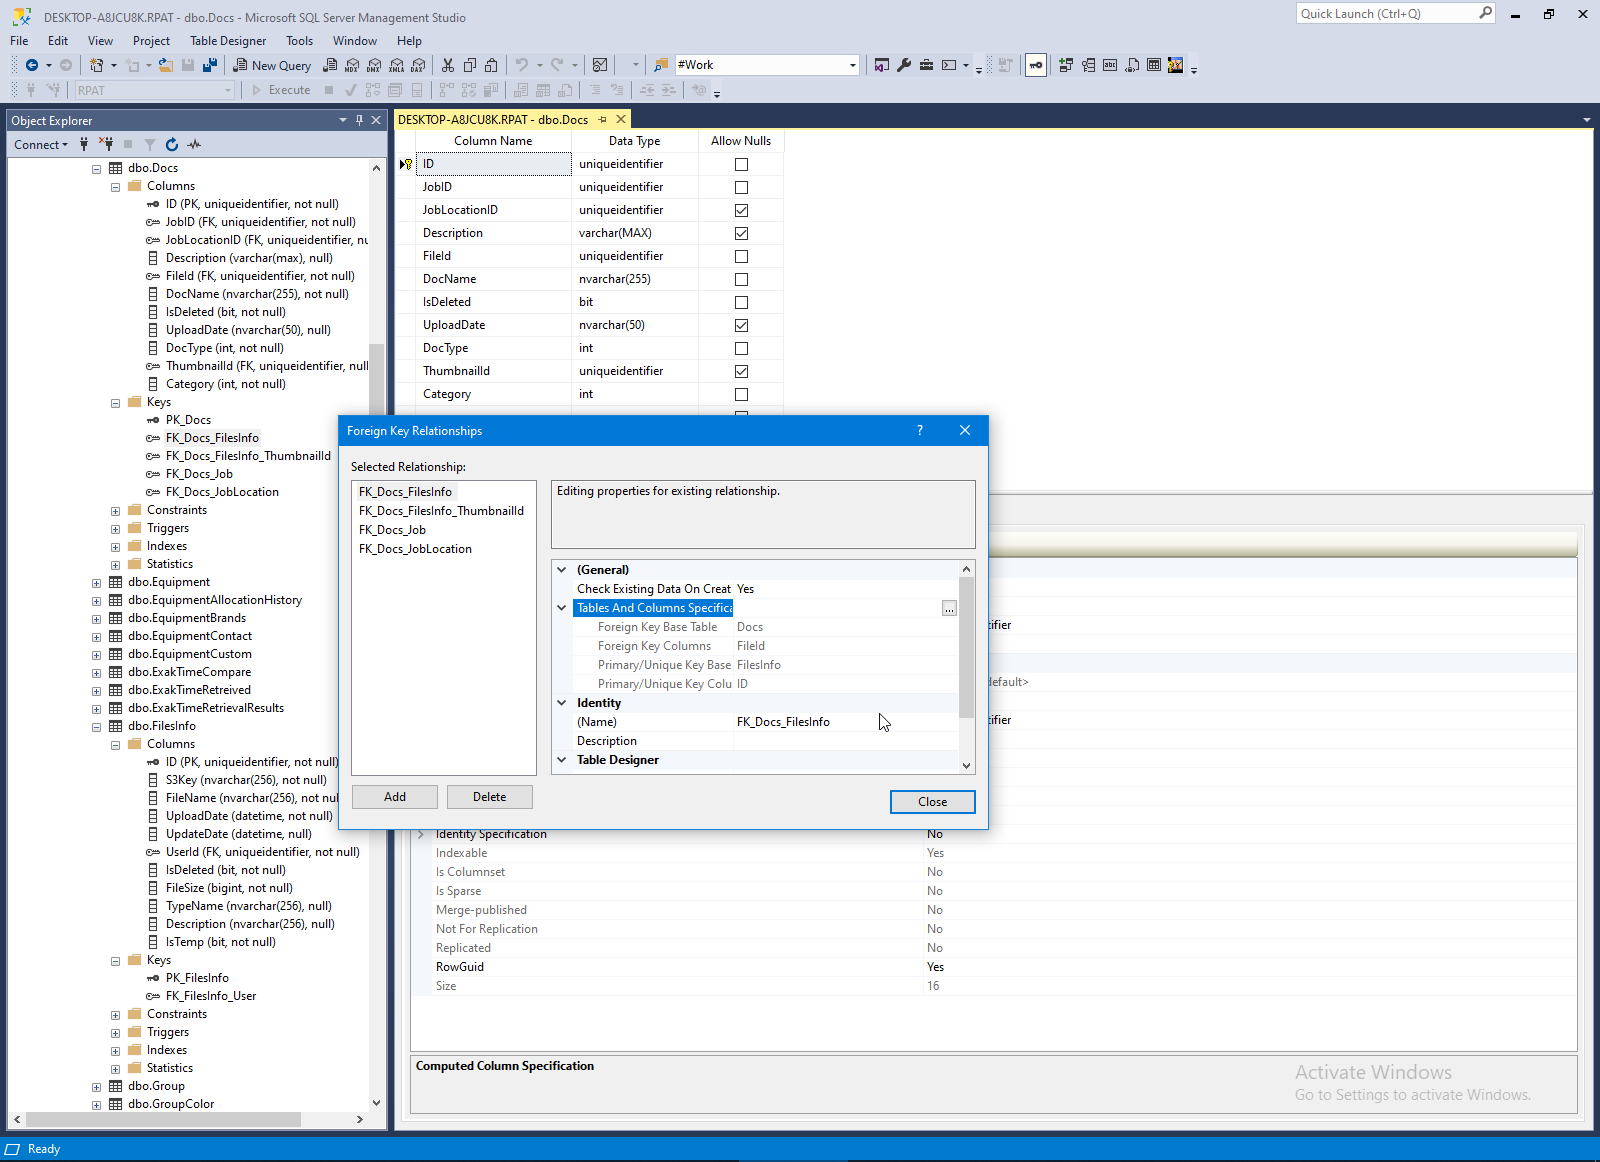Click the Disconnect icon in Object Explorer
The width and height of the screenshot is (1600, 1162).
click(106, 144)
